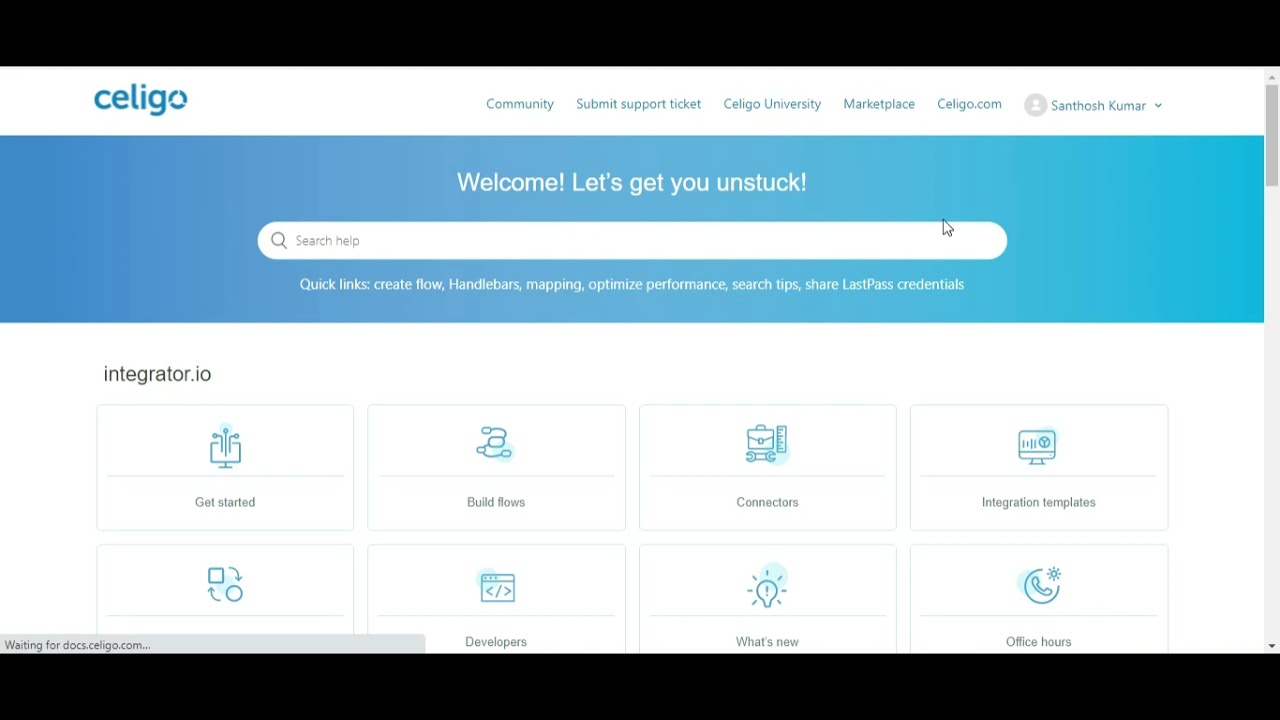The image size is (1280, 720).
Task: Click the scrollbar down arrow
Action: click(x=1272, y=646)
